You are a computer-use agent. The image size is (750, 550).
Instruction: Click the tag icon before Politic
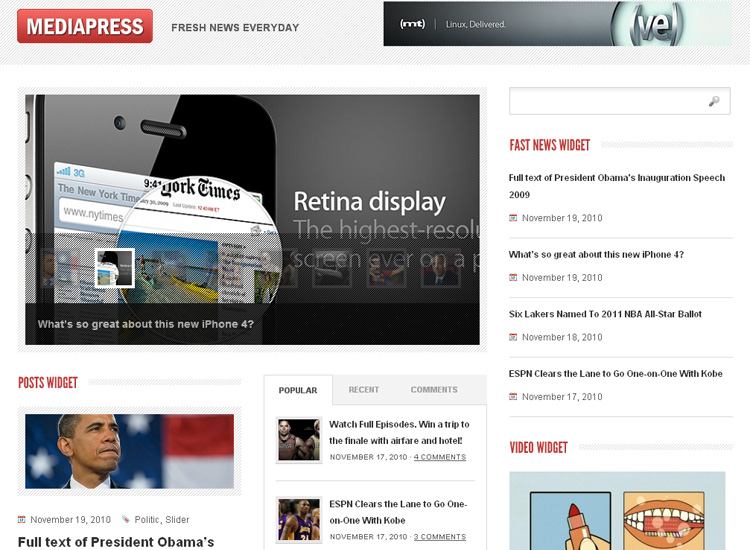[x=126, y=519]
